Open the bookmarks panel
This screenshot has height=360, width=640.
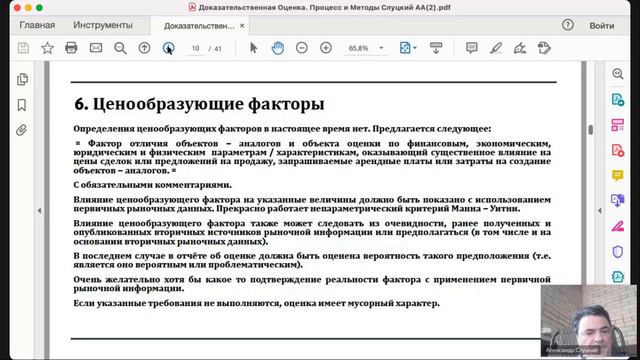pos(22,105)
